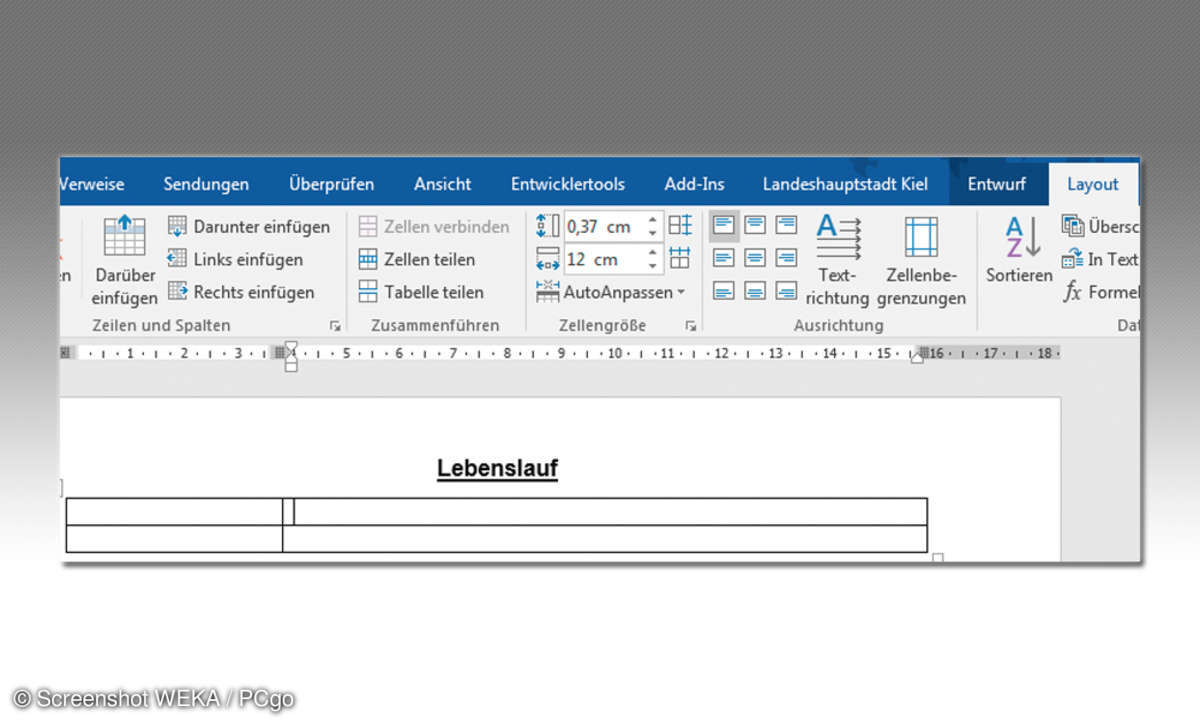Insert row below with Darunter einfügen
Screen dimensions: 1200x720
point(249,226)
